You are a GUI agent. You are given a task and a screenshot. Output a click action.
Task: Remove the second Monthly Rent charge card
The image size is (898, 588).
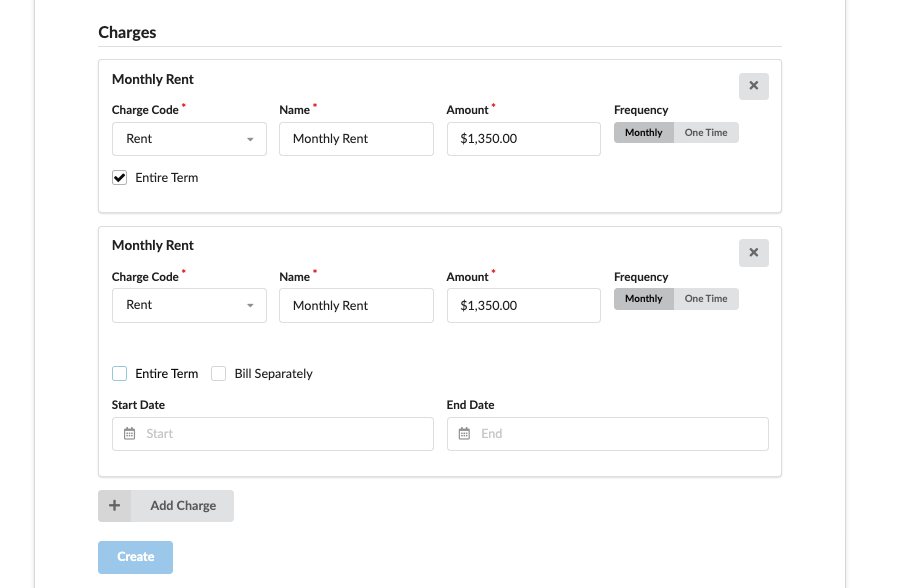(x=754, y=252)
